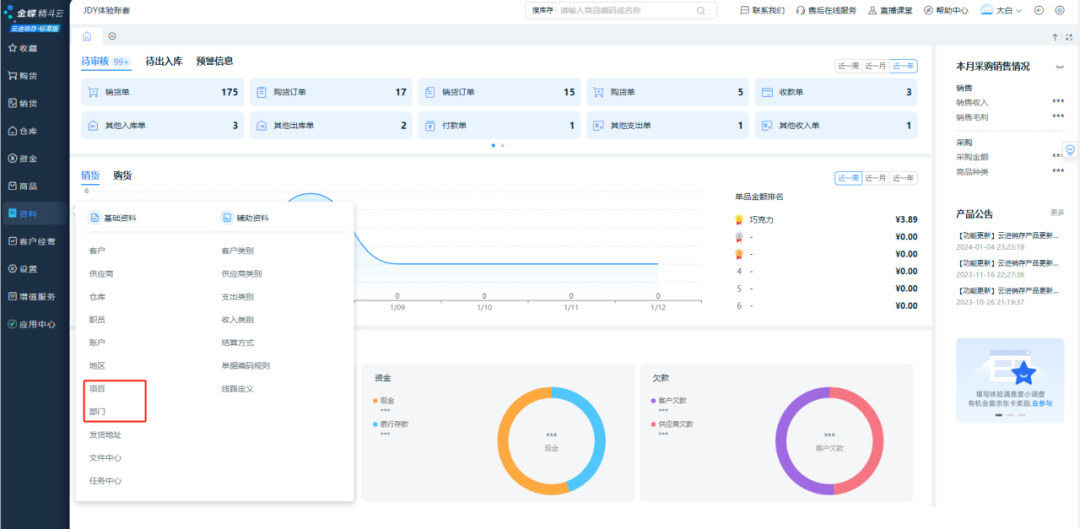The height and width of the screenshot is (529, 1080).
Task: Open the tab list dropdown circle icon
Action: (112, 37)
